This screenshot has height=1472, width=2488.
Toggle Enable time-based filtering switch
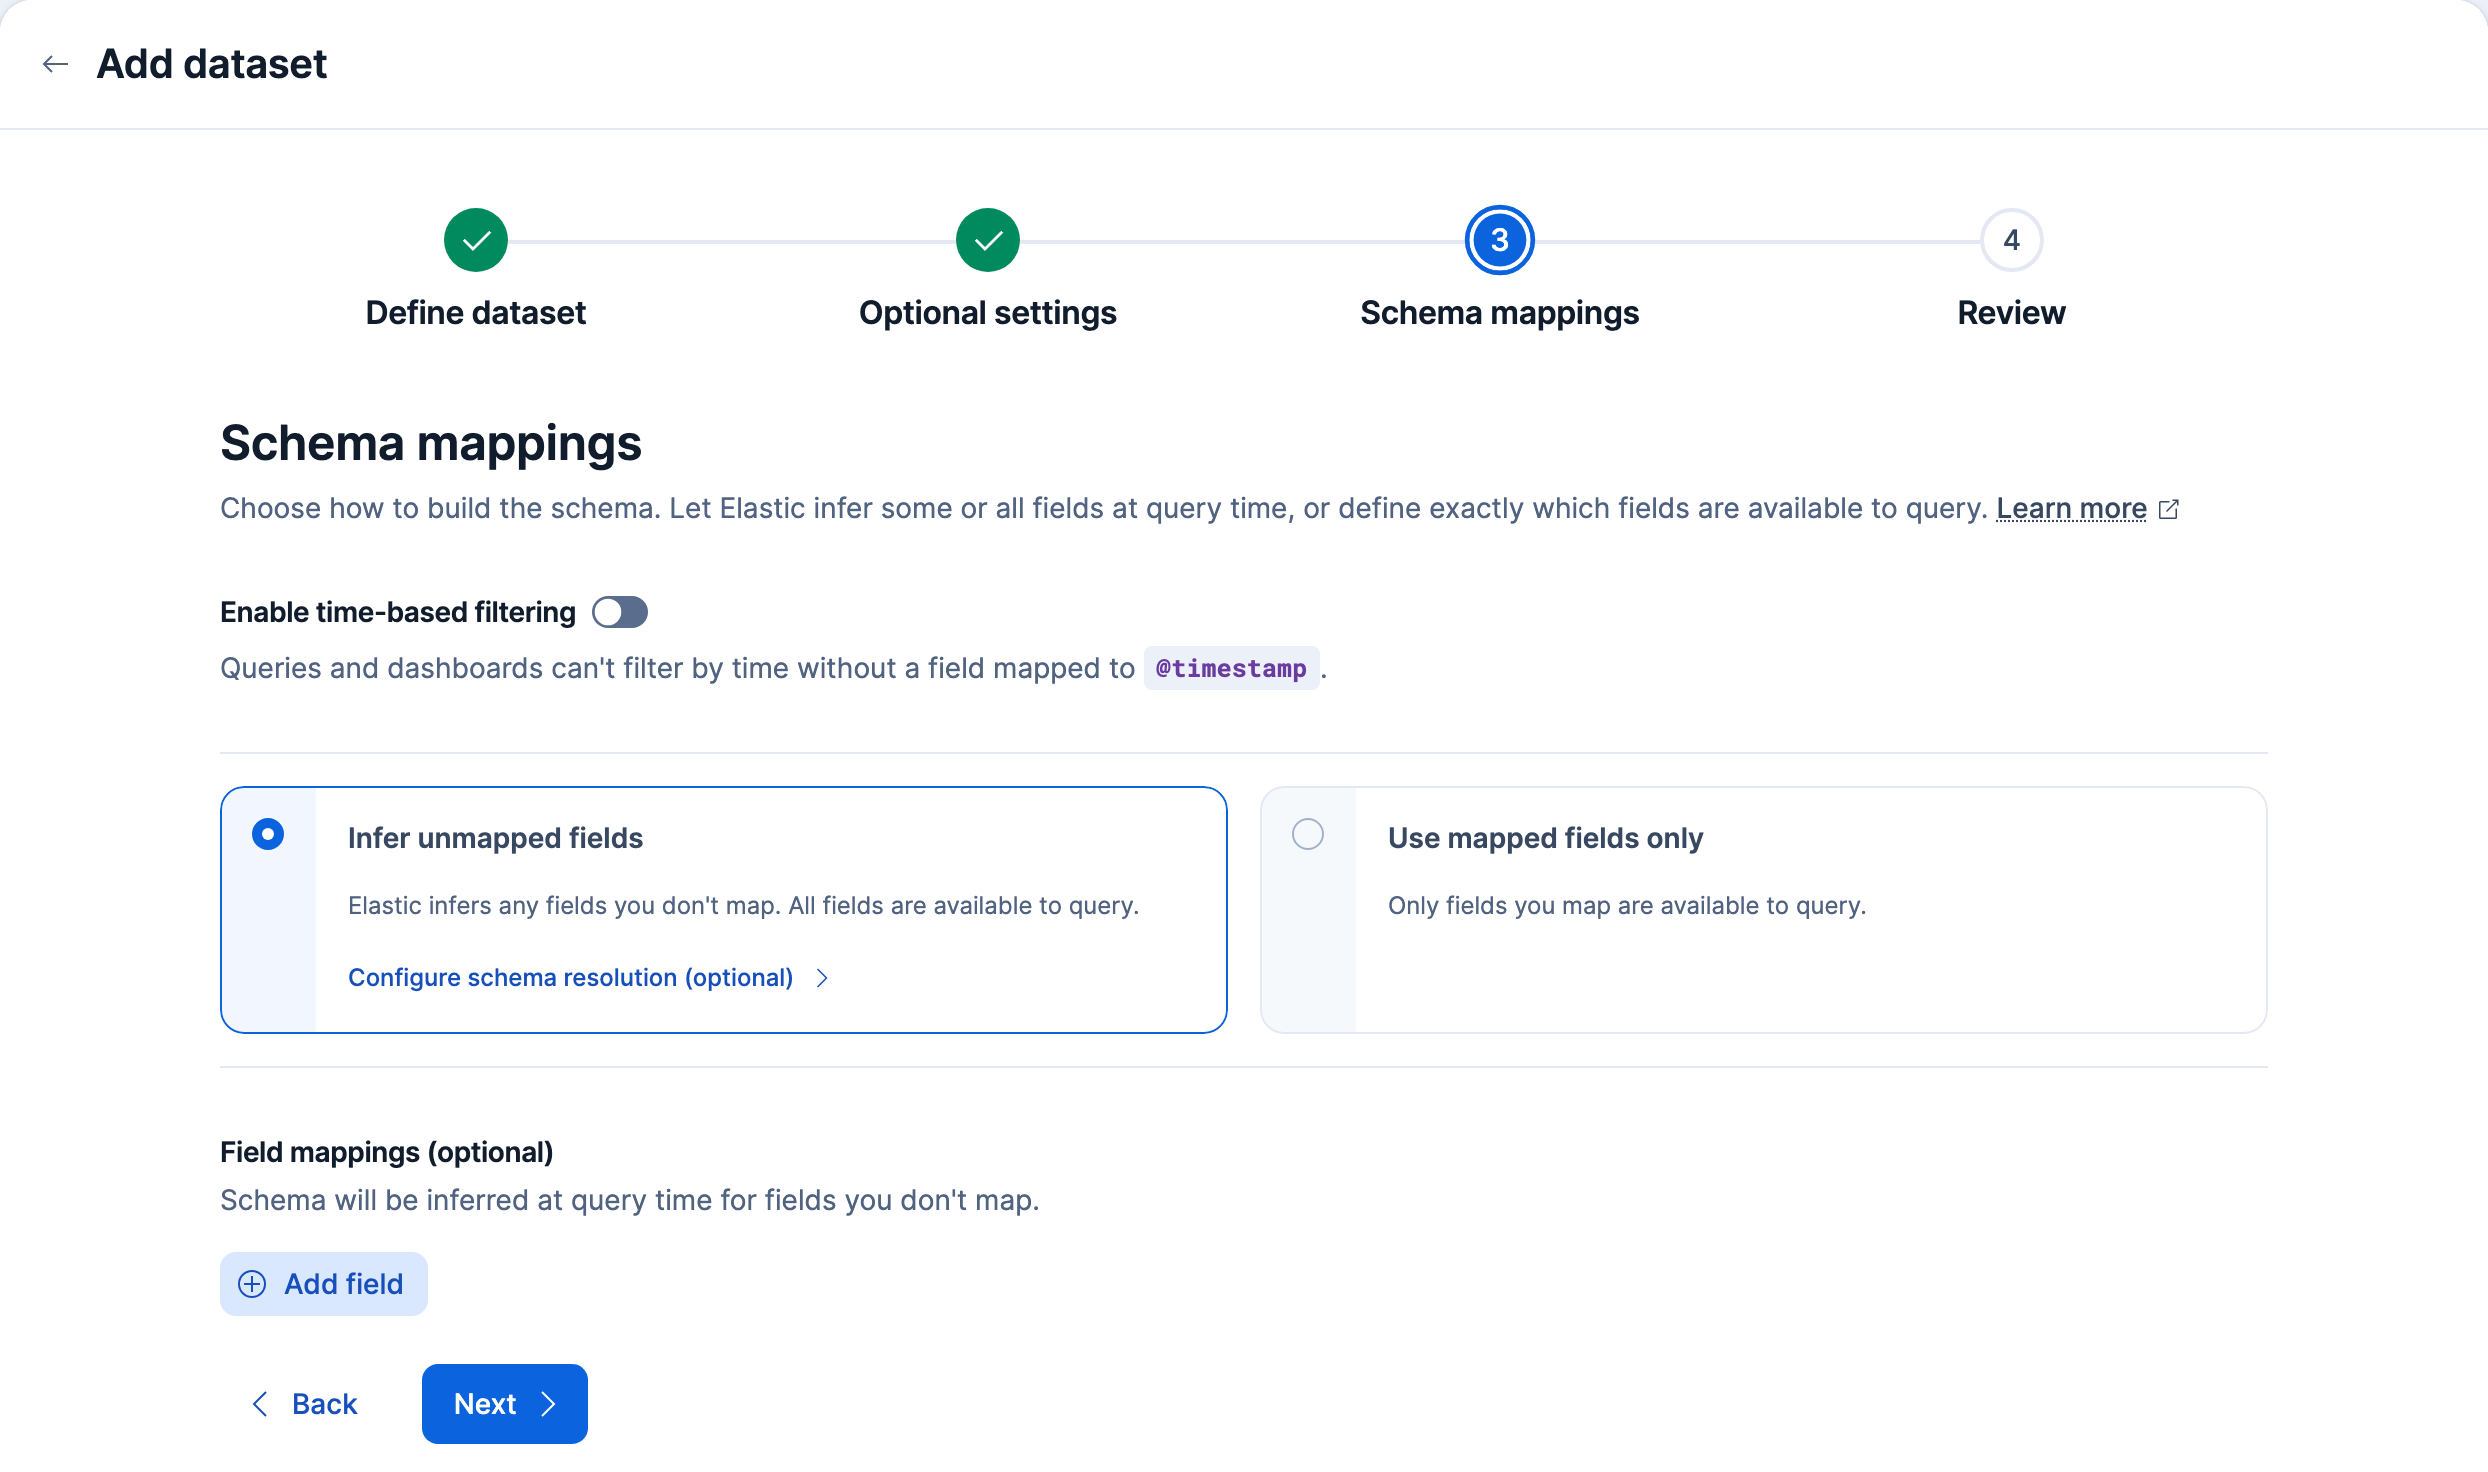[620, 612]
